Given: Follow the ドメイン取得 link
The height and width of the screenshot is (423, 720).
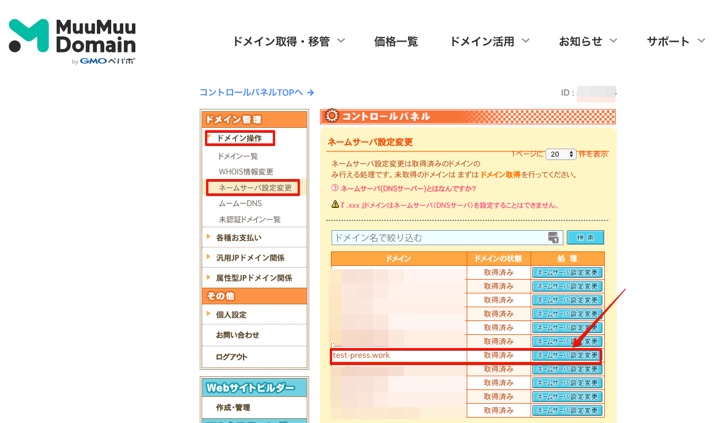Looking at the screenshot, I should click(500, 175).
